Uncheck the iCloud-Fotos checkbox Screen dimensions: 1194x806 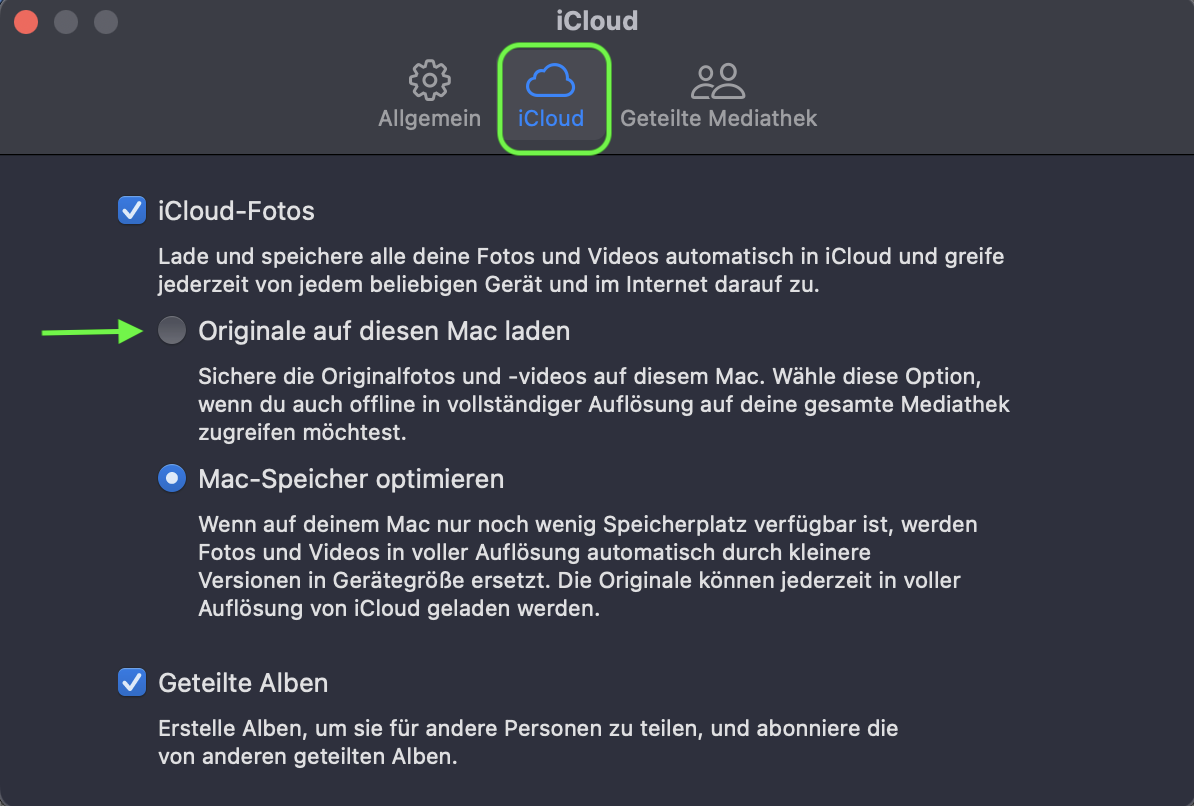[x=132, y=211]
